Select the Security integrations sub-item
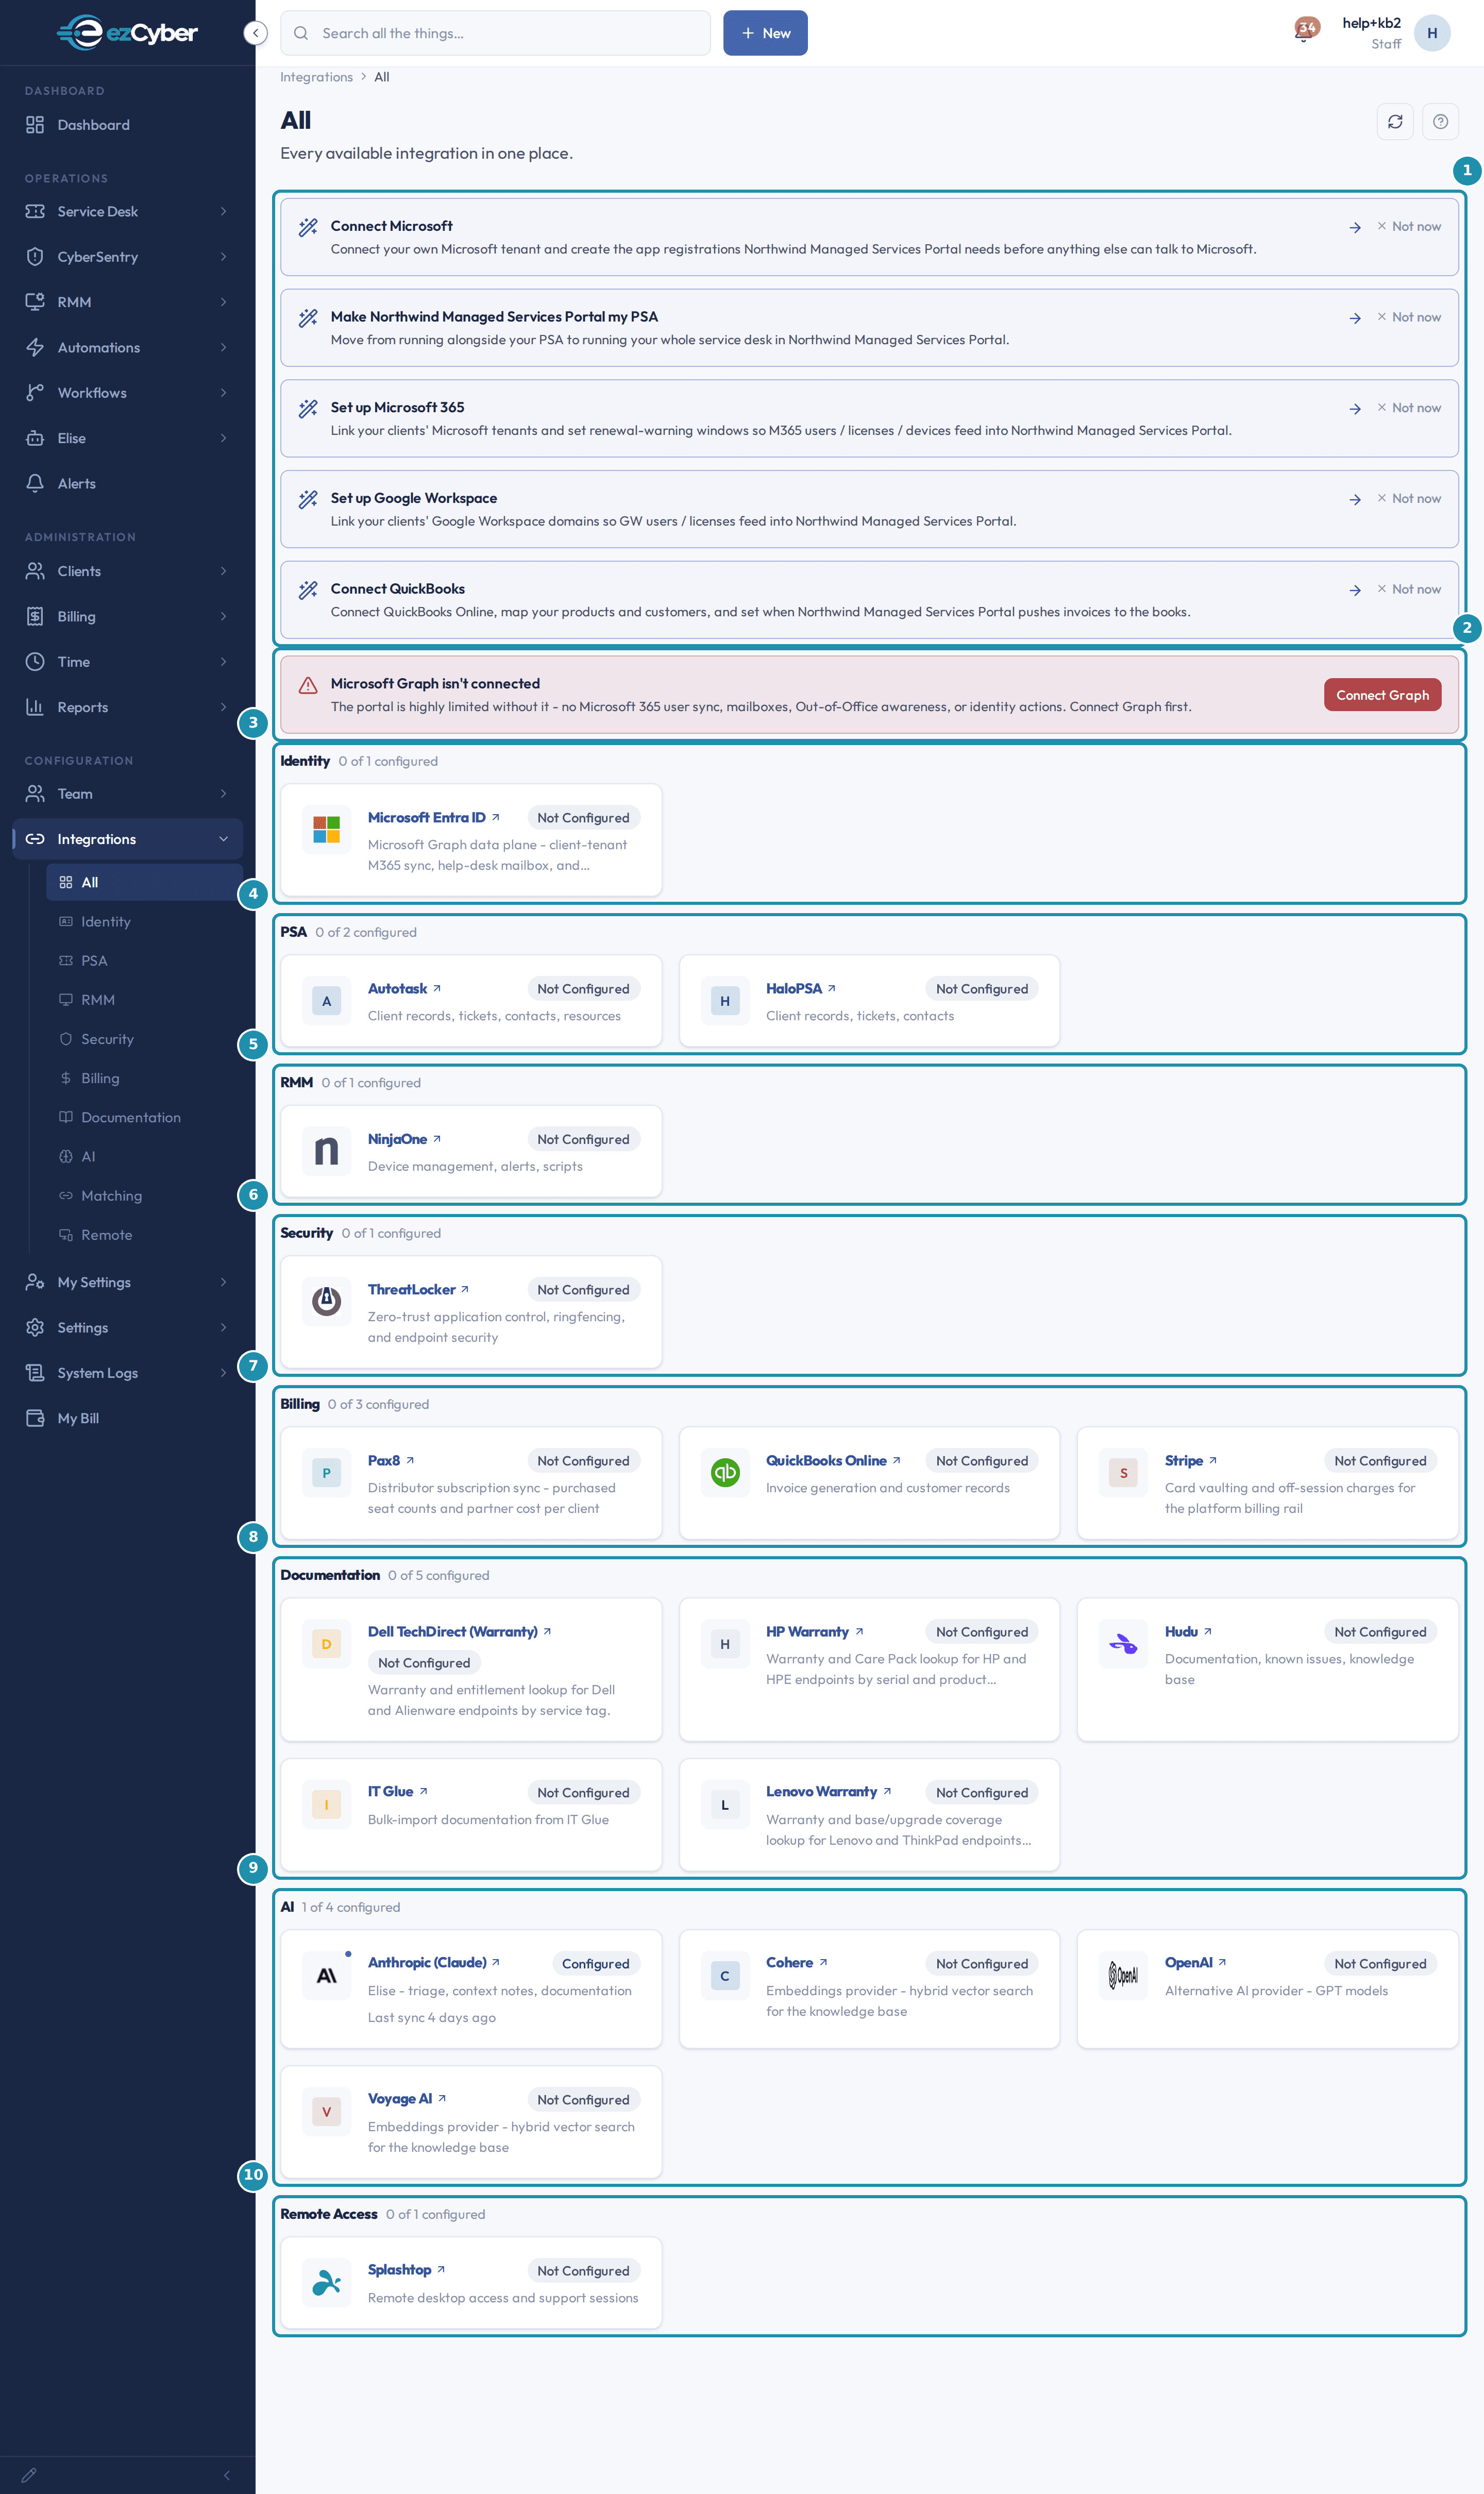 (144, 1039)
